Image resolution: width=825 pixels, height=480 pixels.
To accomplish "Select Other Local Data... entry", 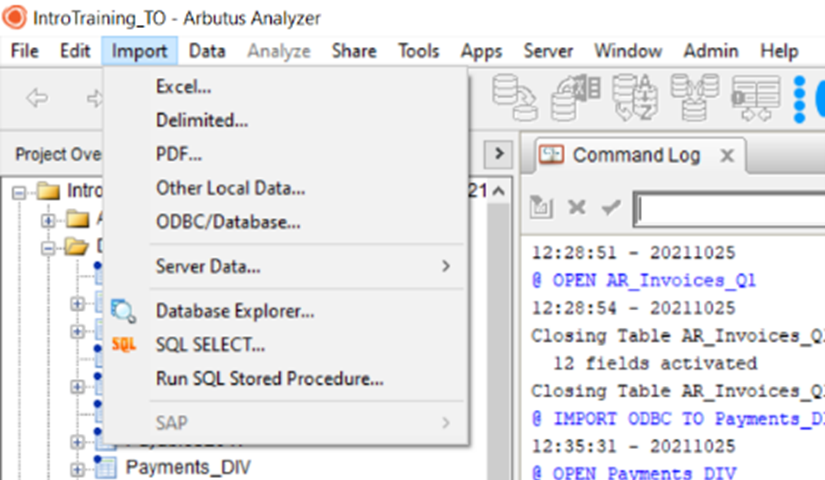I will click(285, 188).
